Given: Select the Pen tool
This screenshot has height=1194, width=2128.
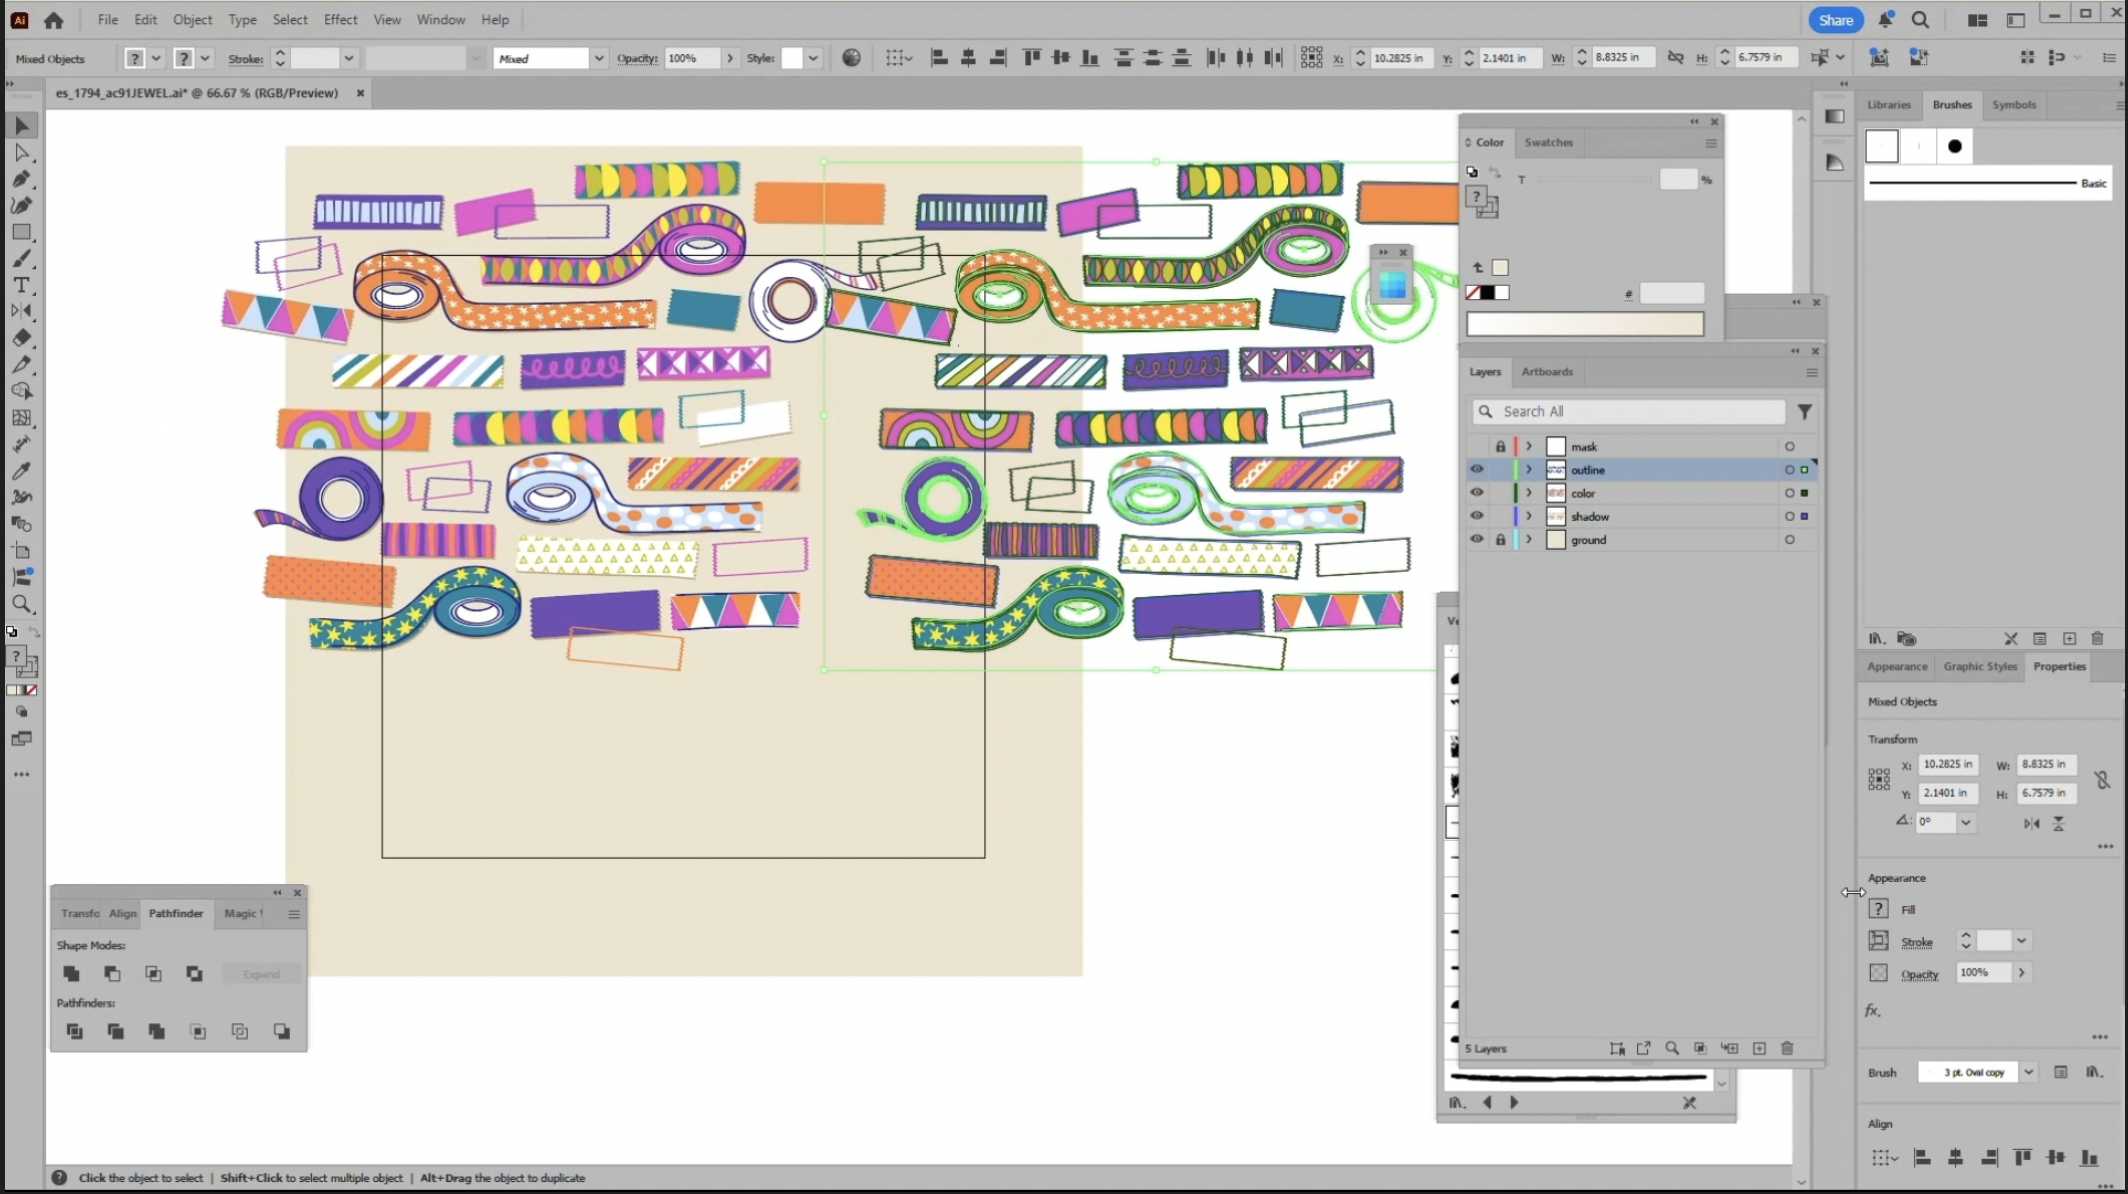Looking at the screenshot, I should point(21,179).
